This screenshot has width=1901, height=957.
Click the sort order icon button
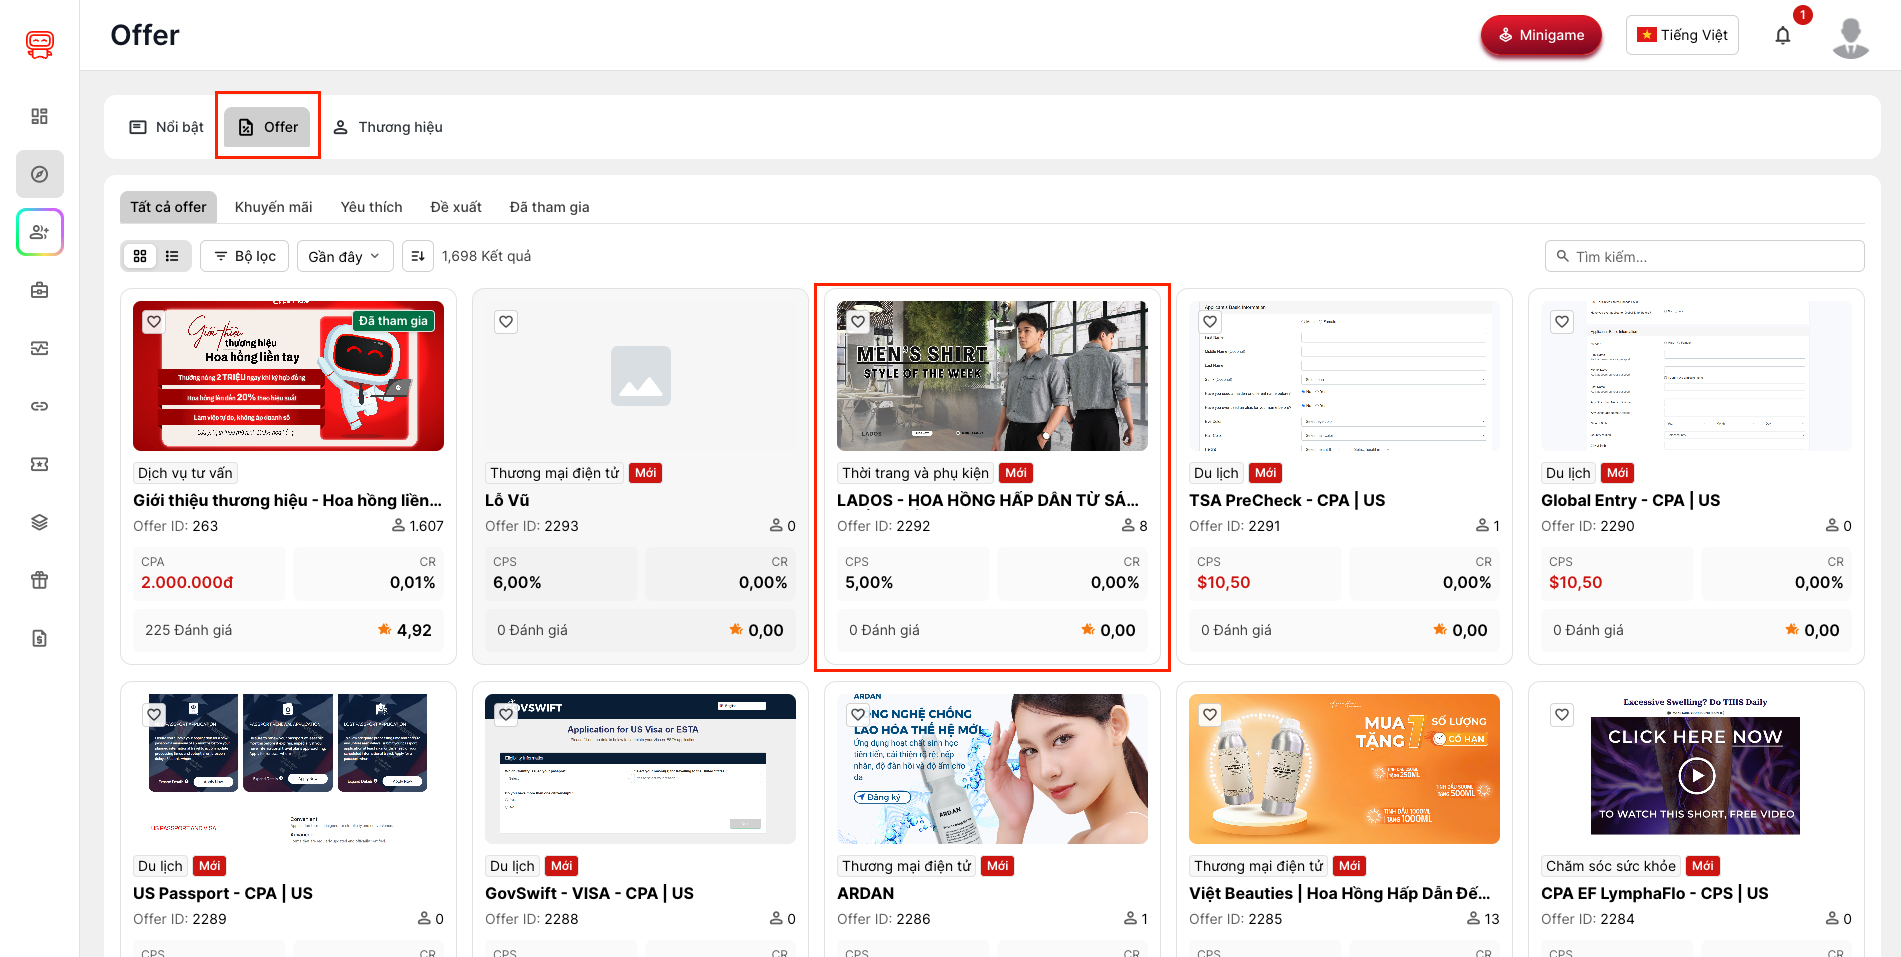pyautogui.click(x=418, y=256)
